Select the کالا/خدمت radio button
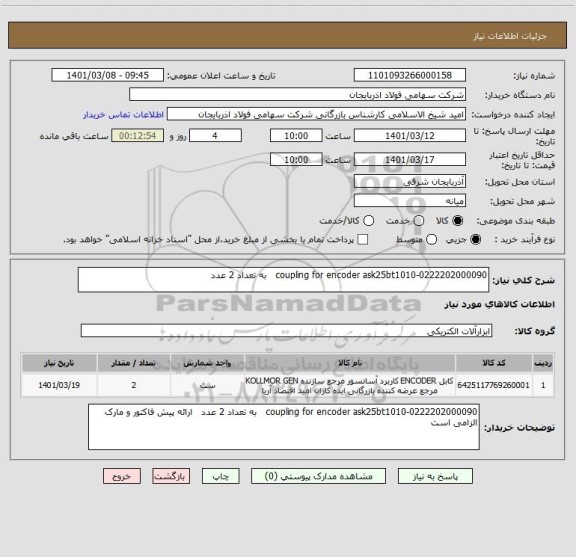 coord(368,220)
